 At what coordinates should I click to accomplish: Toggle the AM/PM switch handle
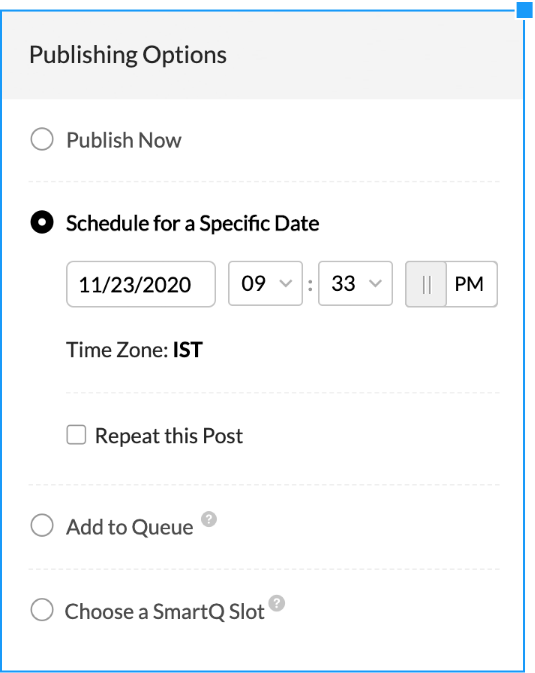[x=426, y=284]
